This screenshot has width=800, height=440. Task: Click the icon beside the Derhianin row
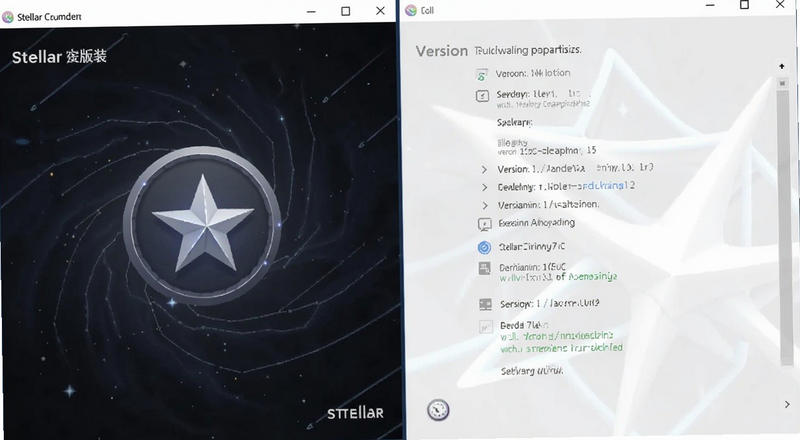(484, 268)
